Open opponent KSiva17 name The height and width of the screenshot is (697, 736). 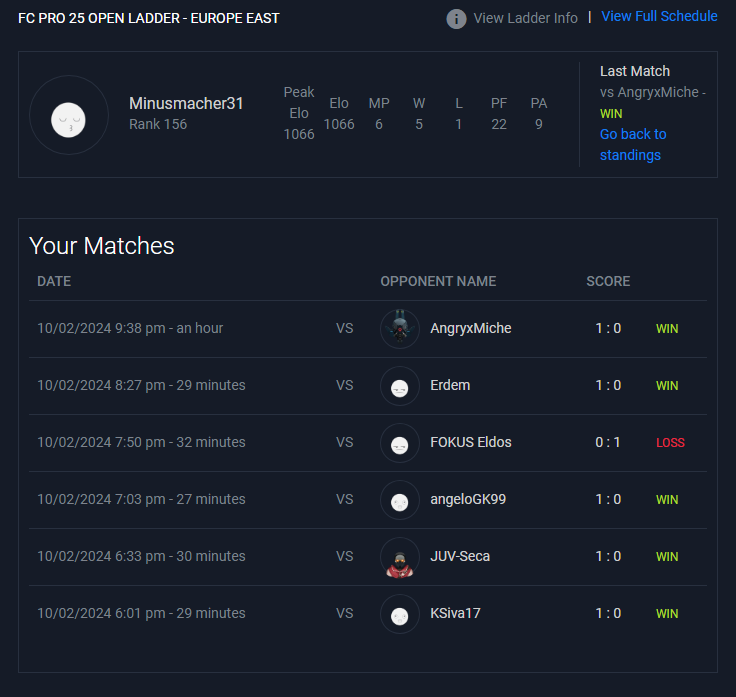[x=455, y=613]
